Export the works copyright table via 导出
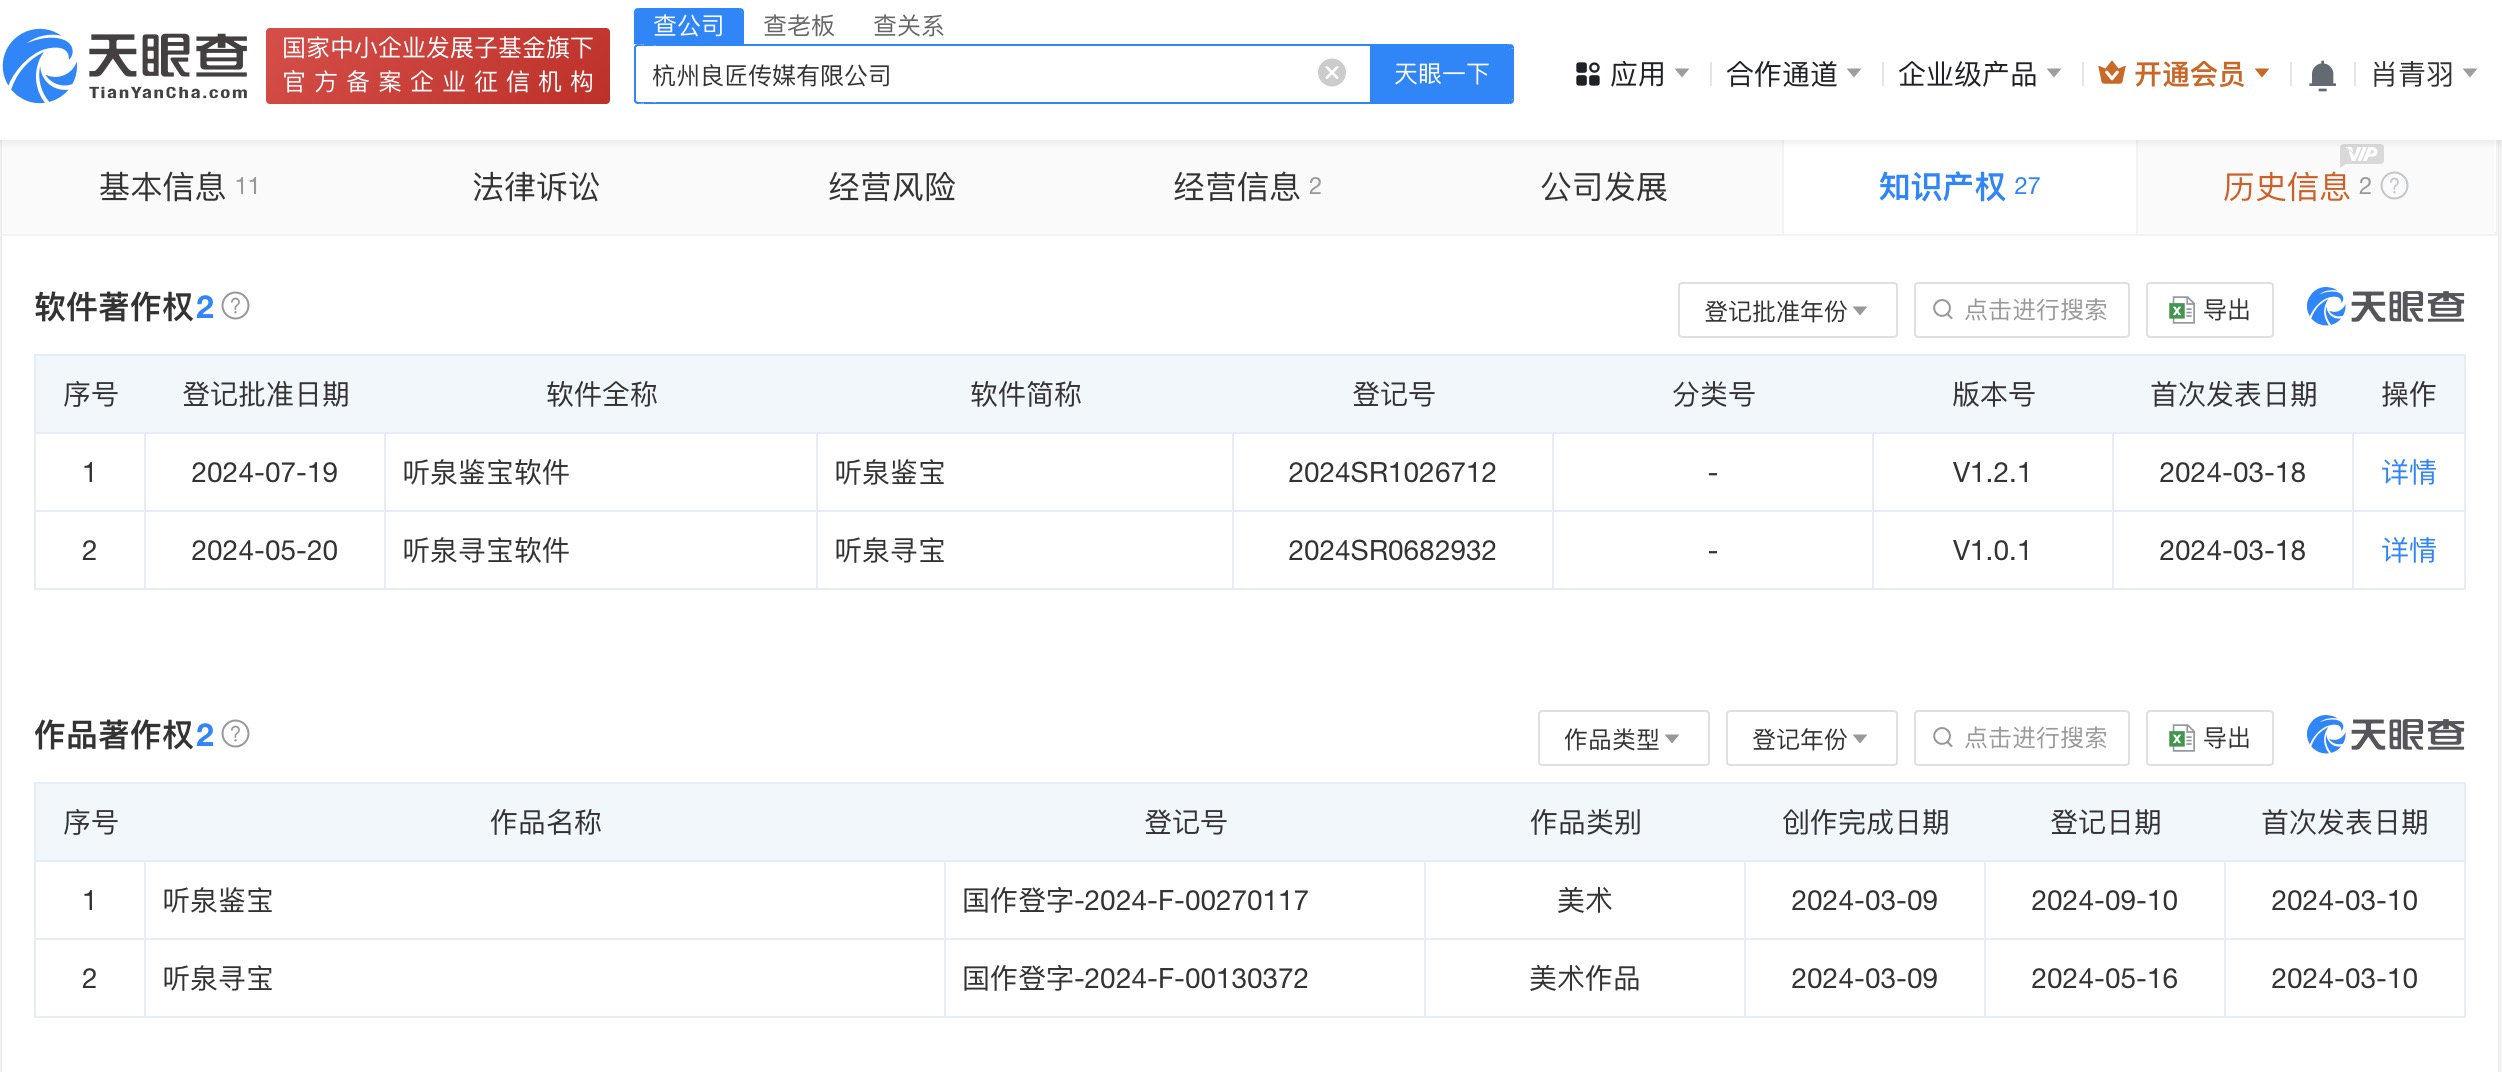 (x=2209, y=738)
